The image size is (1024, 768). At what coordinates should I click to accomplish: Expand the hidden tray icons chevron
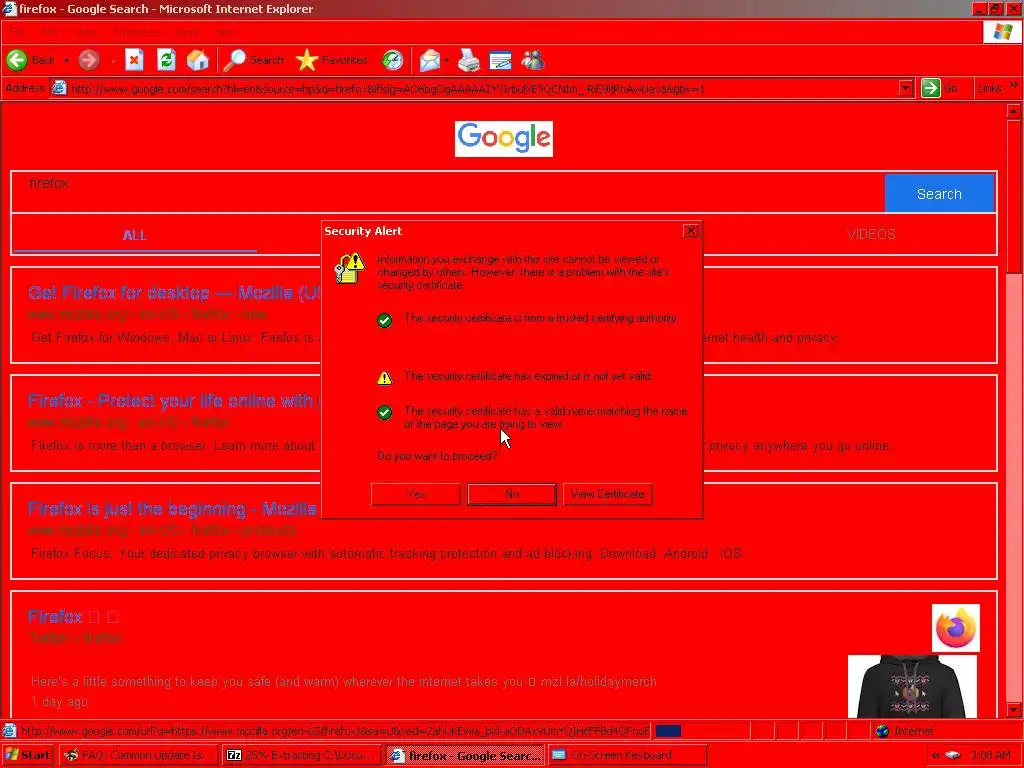935,755
